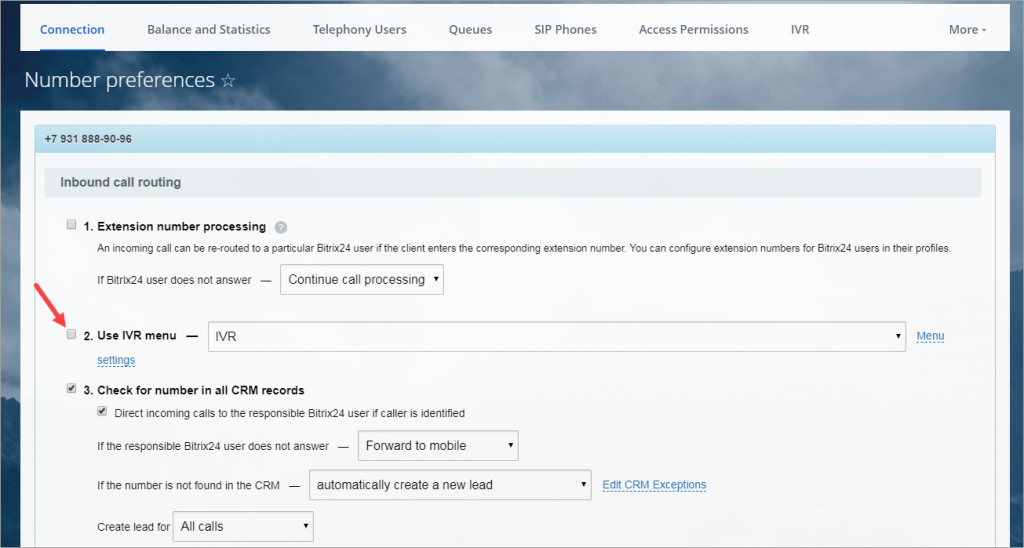Go to the Queues tab
This screenshot has width=1024, height=548.
470,29
